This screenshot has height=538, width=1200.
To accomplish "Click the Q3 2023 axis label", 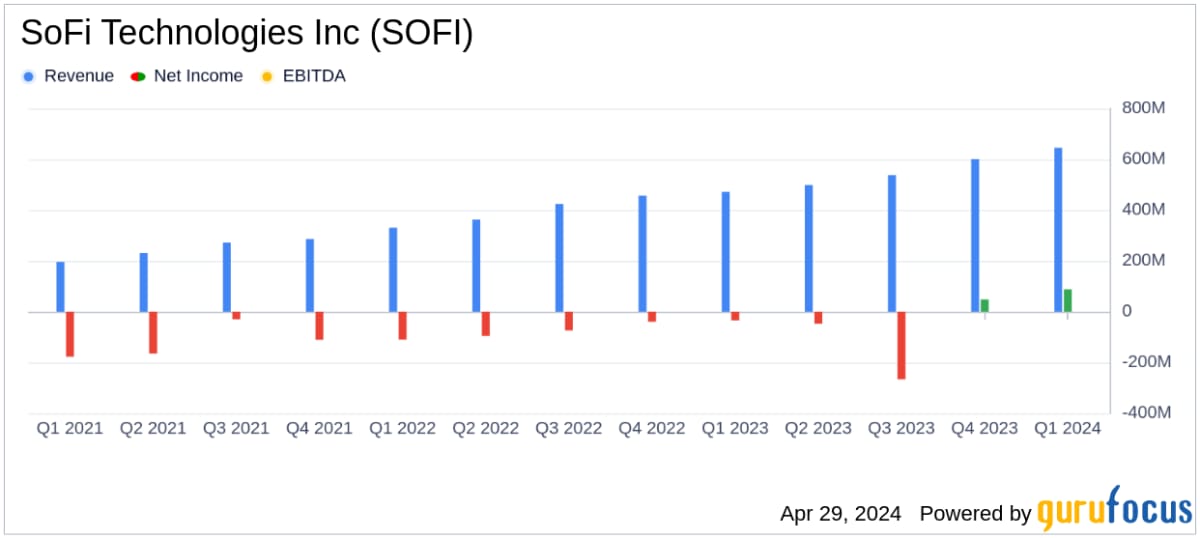I will coord(900,428).
